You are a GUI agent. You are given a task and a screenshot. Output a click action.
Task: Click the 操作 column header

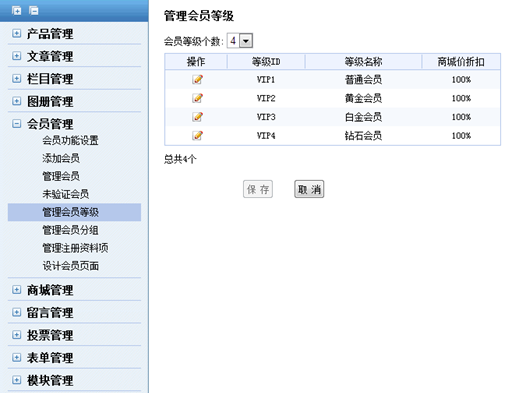coord(196,62)
